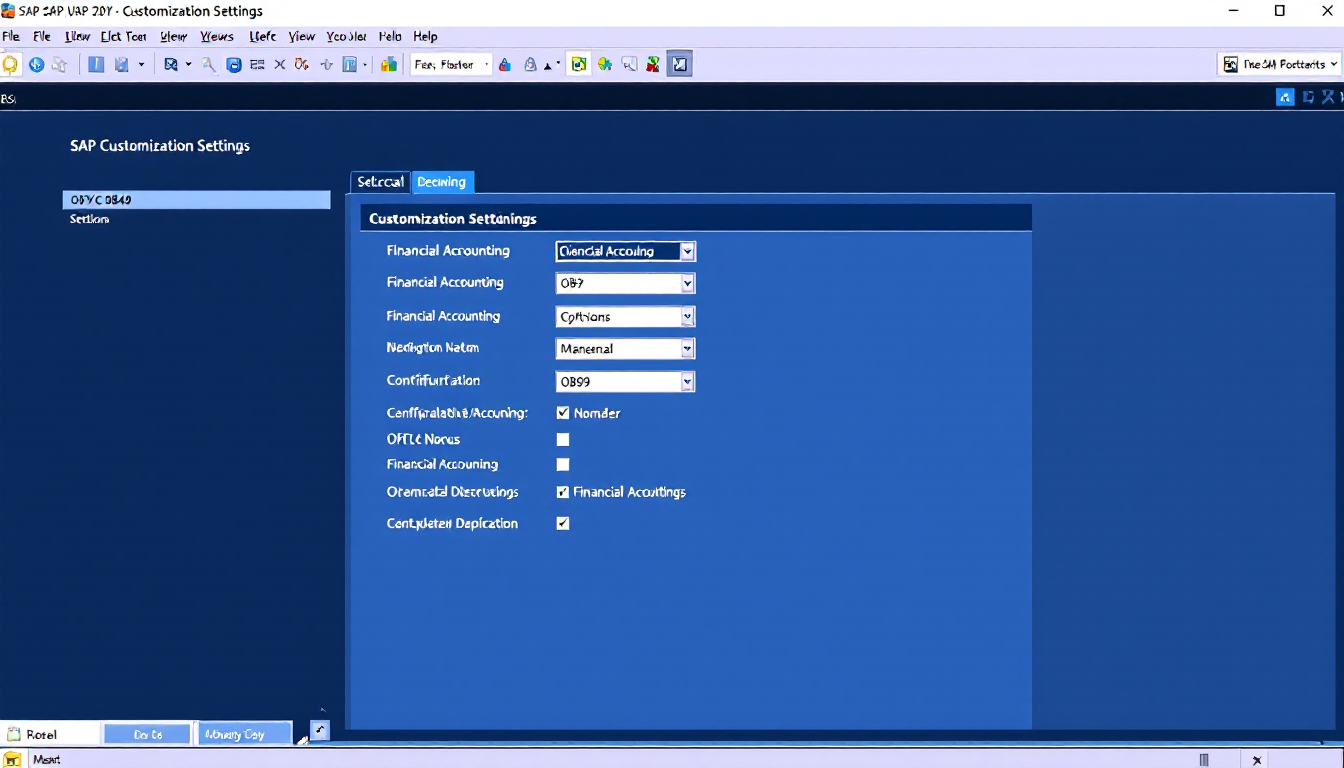Click the 'BSI' label on header bar

[8, 99]
